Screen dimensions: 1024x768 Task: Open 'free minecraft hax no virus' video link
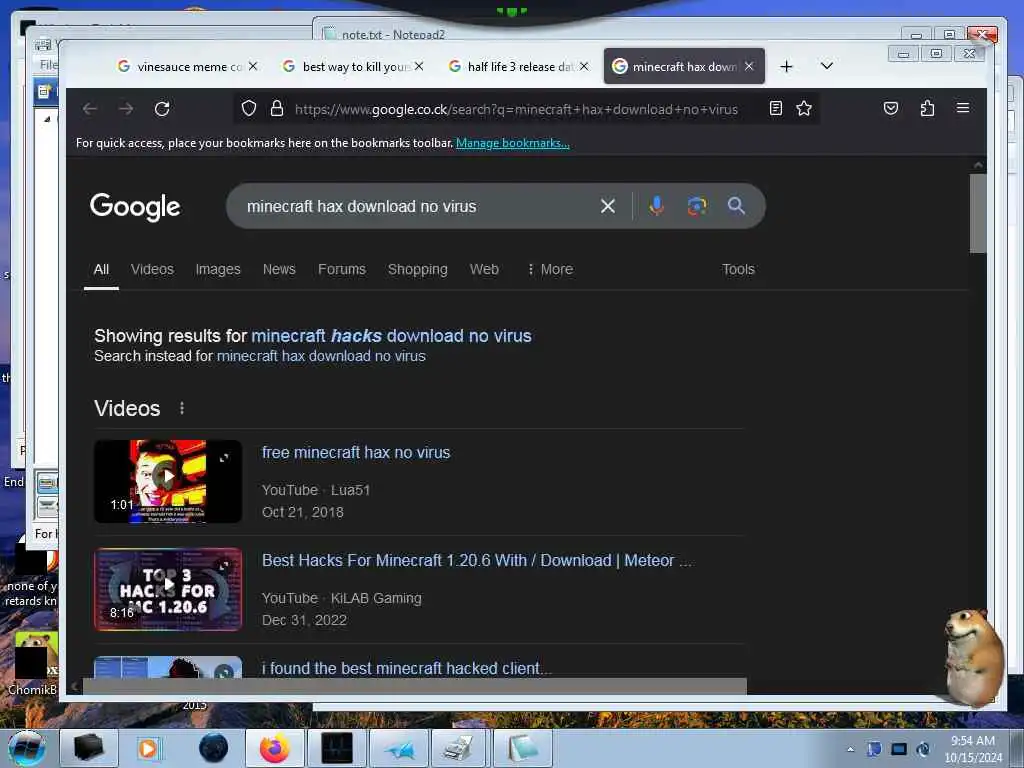click(356, 453)
